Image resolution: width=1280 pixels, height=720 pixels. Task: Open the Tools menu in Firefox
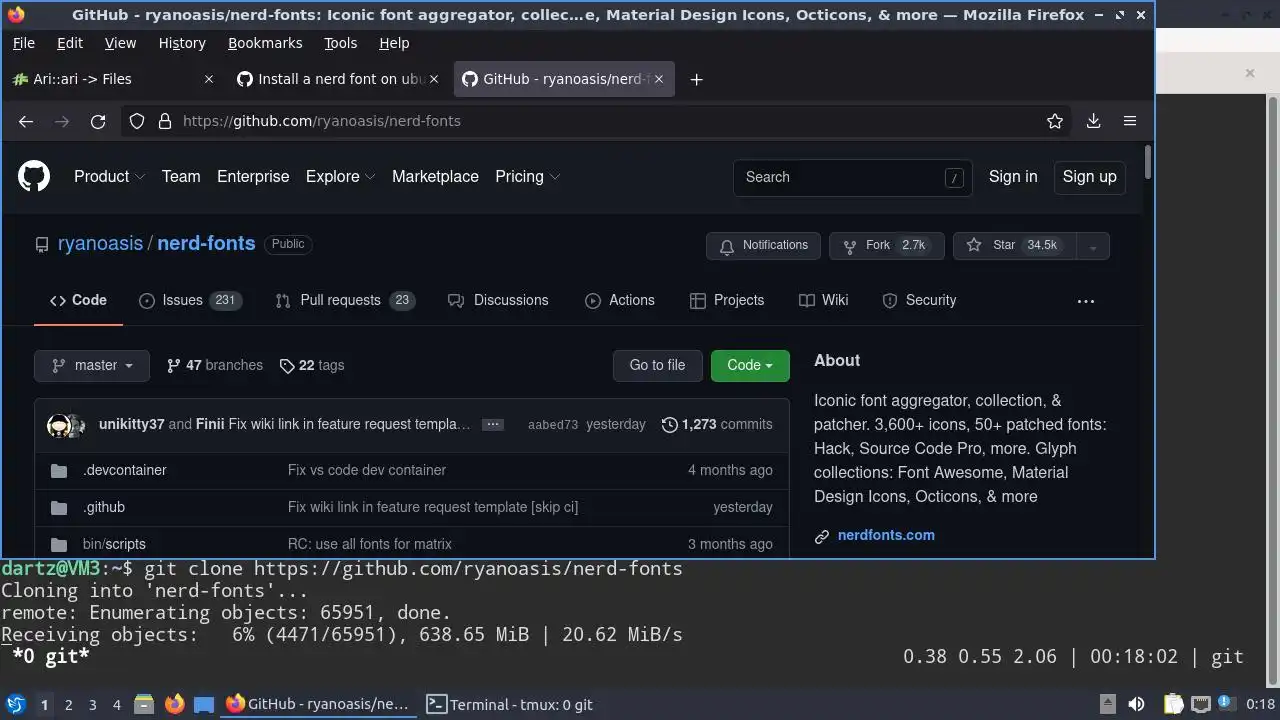(340, 43)
